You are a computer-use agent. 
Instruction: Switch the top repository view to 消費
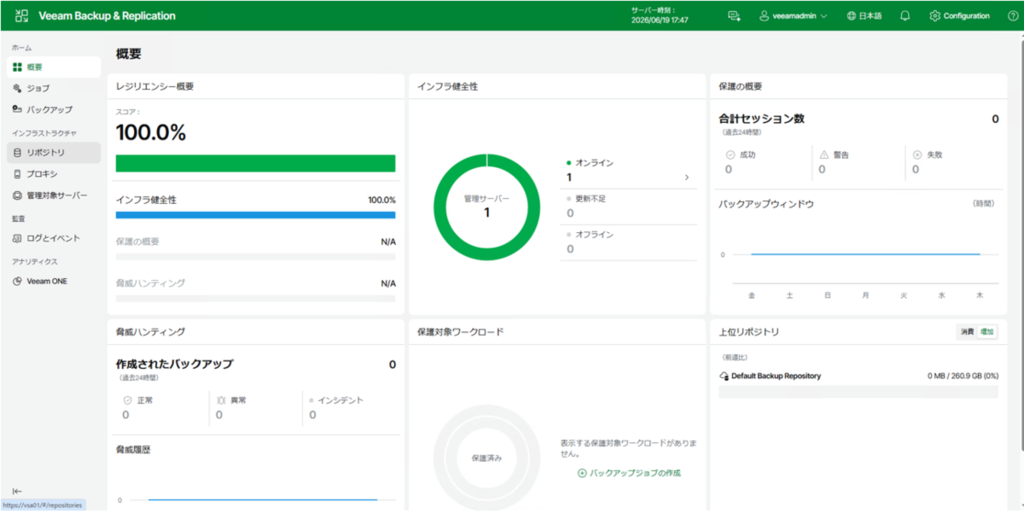[x=967, y=332]
